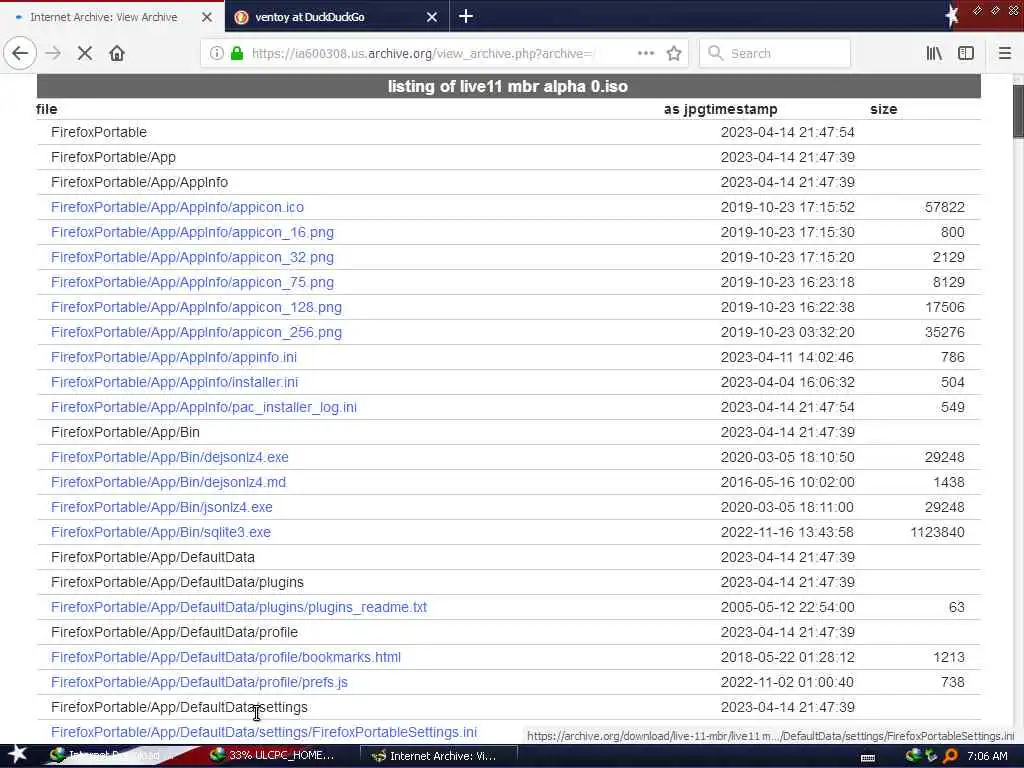
Task: Open appicon_75.png link
Action: (x=192, y=282)
